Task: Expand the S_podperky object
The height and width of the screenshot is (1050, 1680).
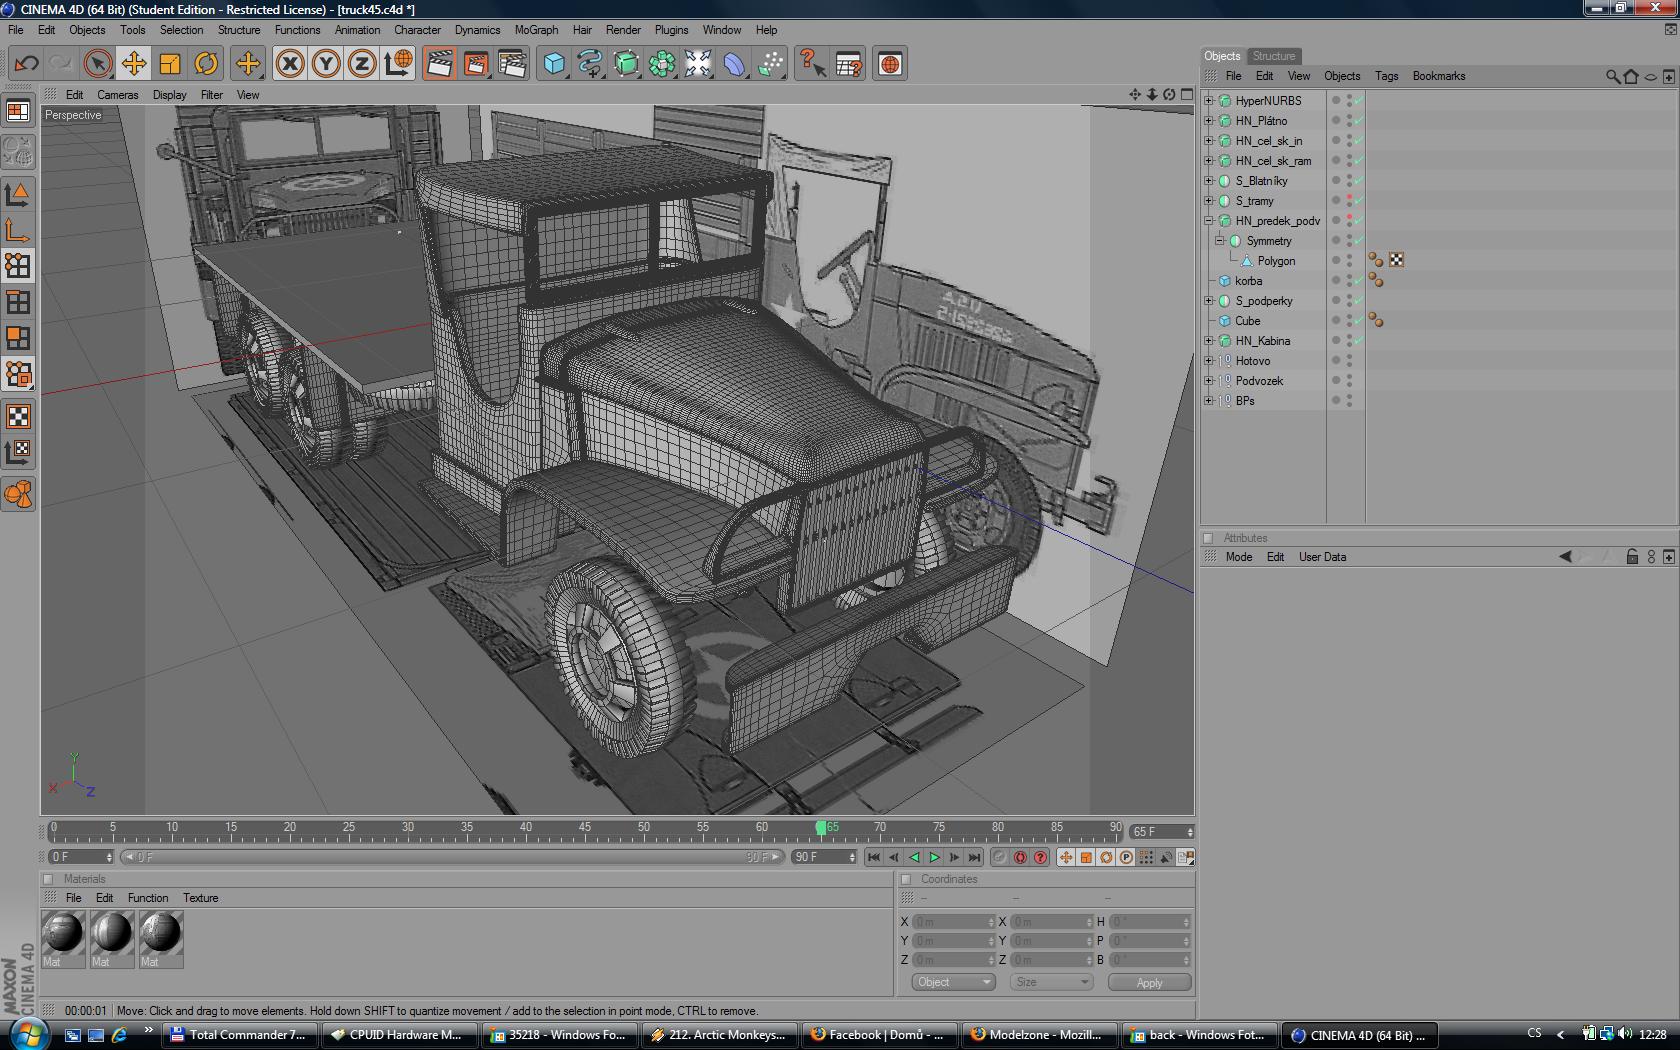Action: tap(1209, 300)
